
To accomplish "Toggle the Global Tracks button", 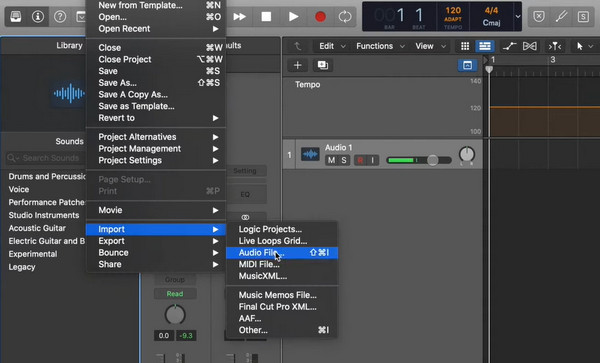I will point(468,65).
